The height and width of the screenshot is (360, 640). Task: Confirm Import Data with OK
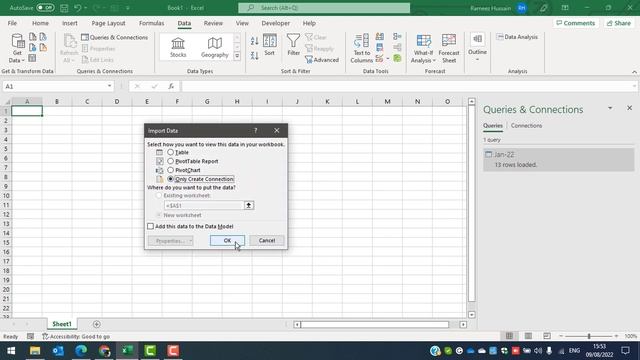coord(227,240)
